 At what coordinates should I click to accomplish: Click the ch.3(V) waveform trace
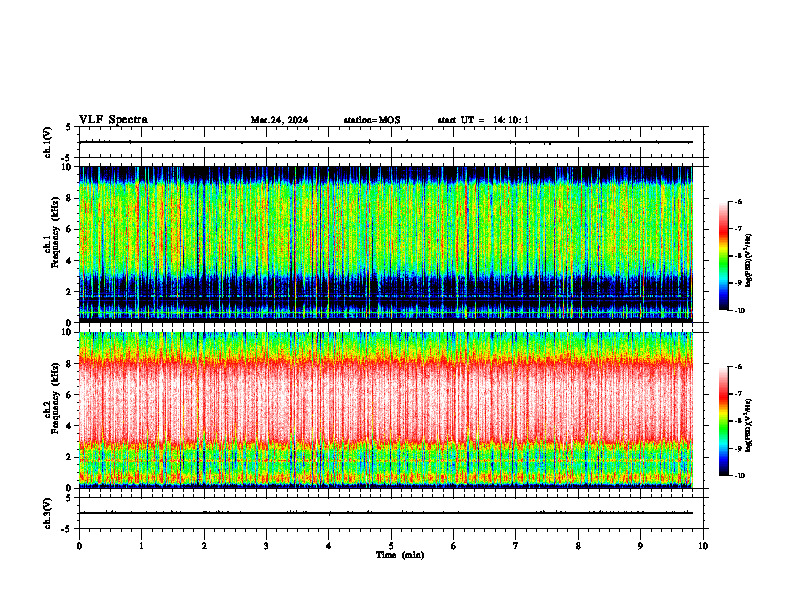[386, 513]
